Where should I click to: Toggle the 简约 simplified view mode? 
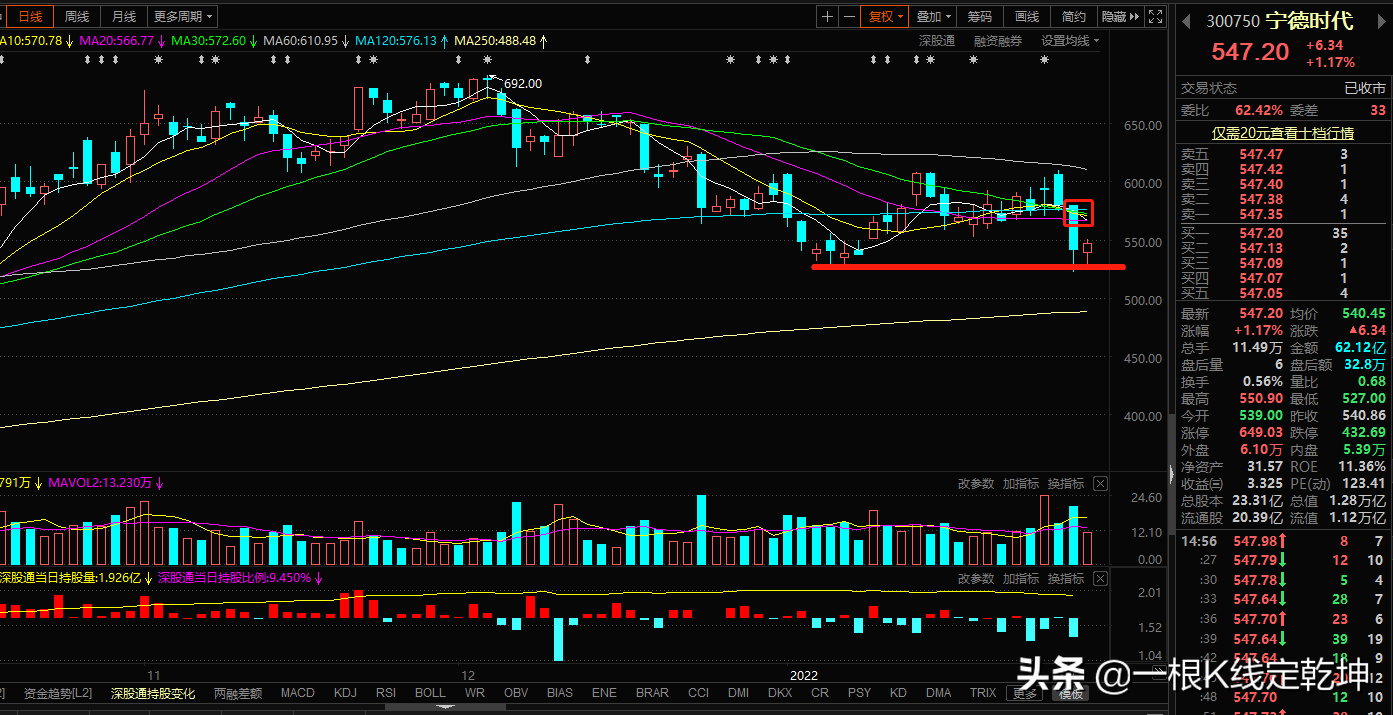click(x=1074, y=17)
